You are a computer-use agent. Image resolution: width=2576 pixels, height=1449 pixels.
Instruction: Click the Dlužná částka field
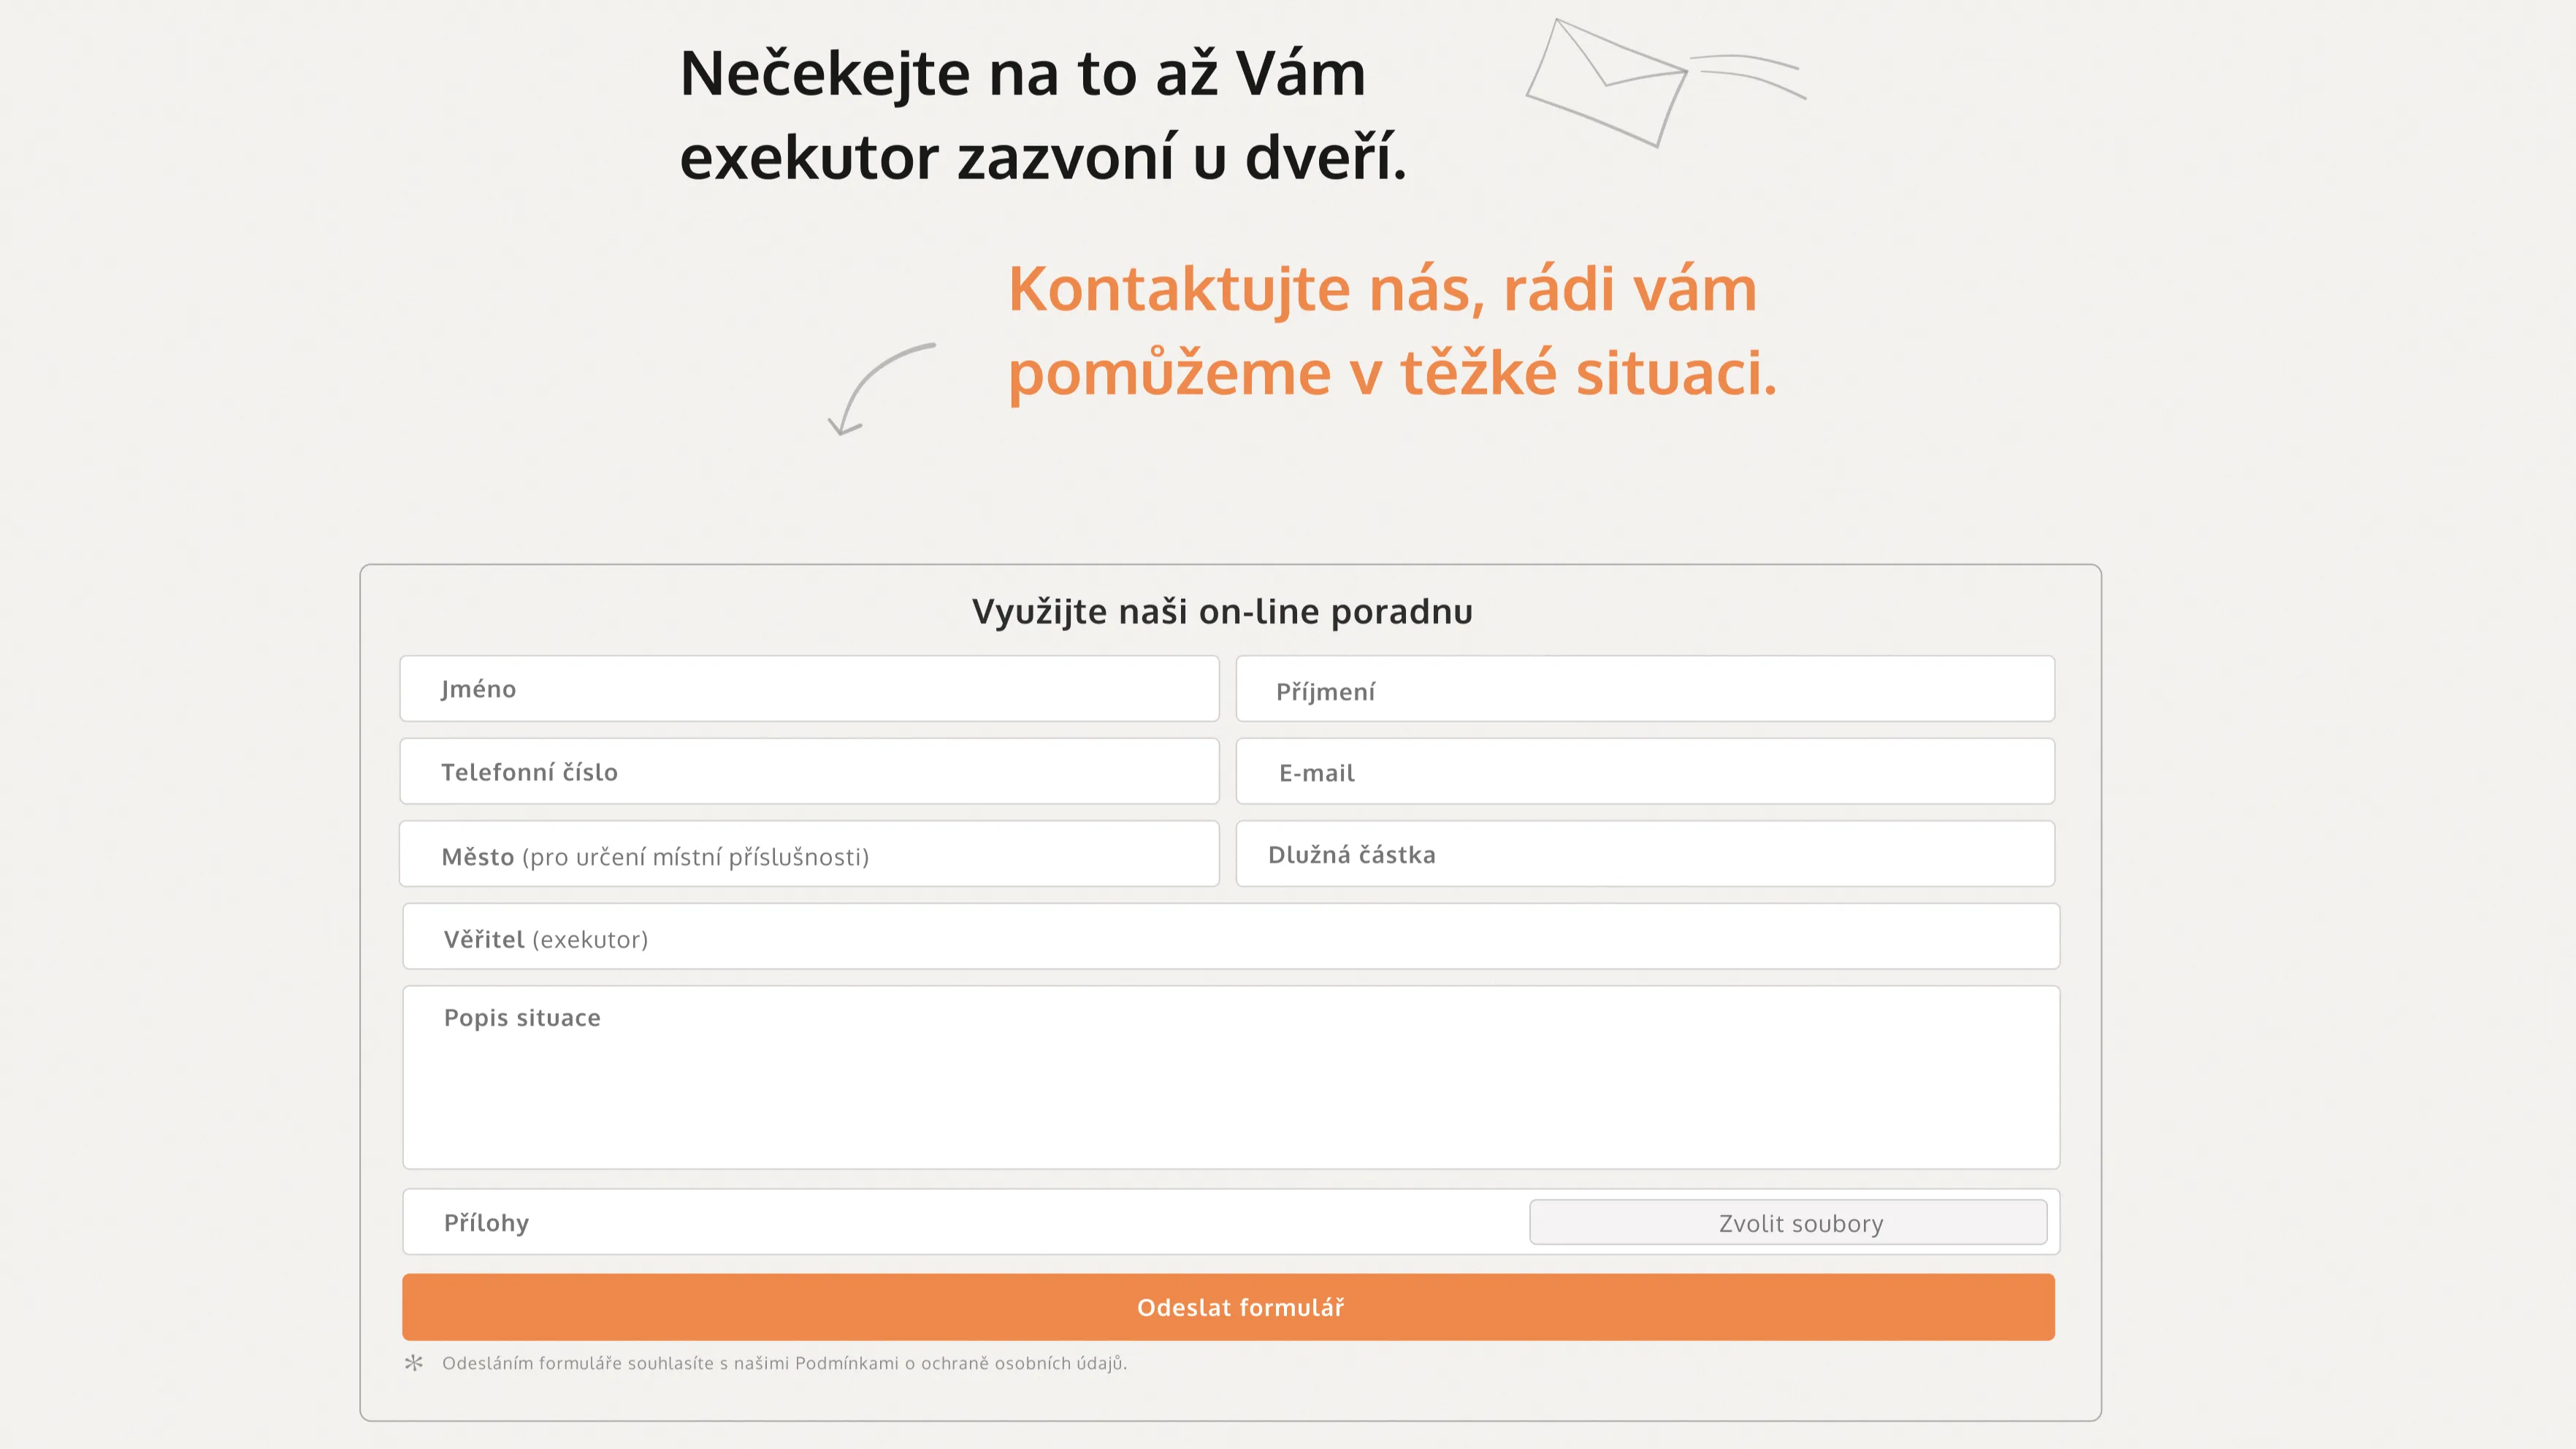(x=1645, y=854)
